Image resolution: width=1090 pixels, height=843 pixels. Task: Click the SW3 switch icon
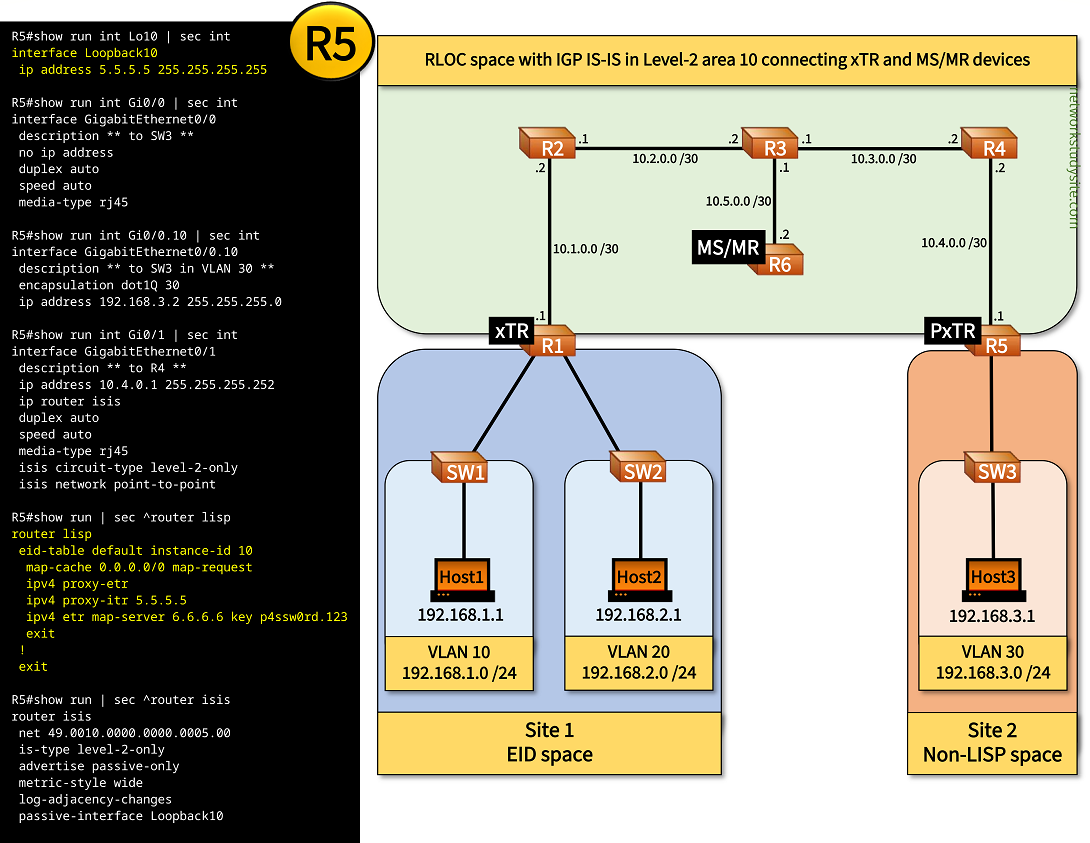click(992, 469)
